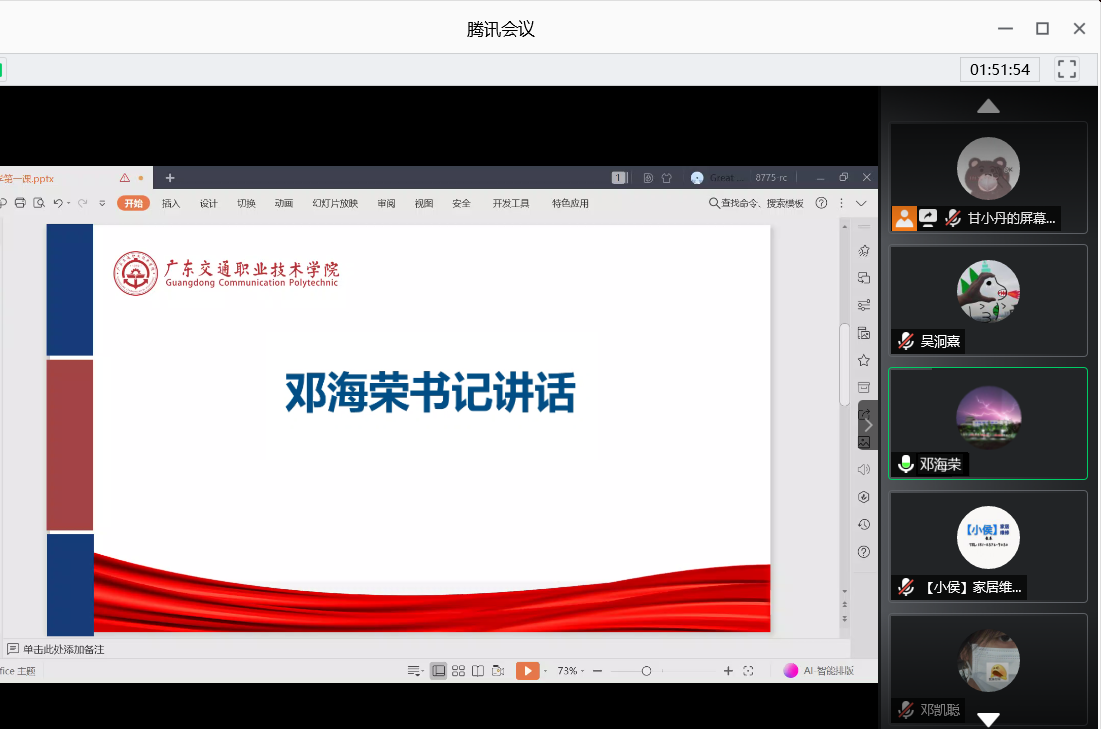Image resolution: width=1101 pixels, height=729 pixels.
Task: Select 甘小丹的屏幕 participant tile
Action: (988, 178)
